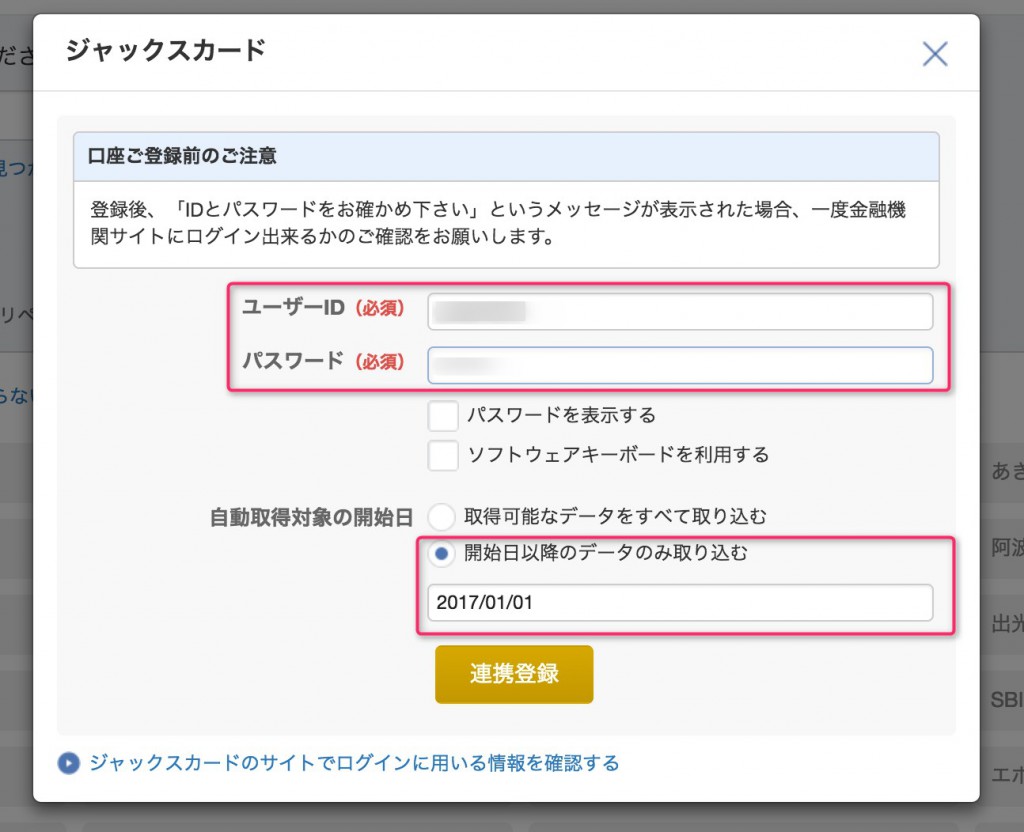Click the ユーザーID (必須) label
1024x832 pixels.
click(324, 308)
